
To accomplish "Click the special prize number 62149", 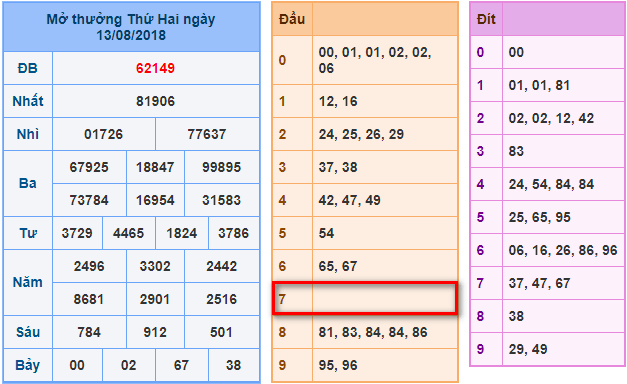I will [x=155, y=68].
